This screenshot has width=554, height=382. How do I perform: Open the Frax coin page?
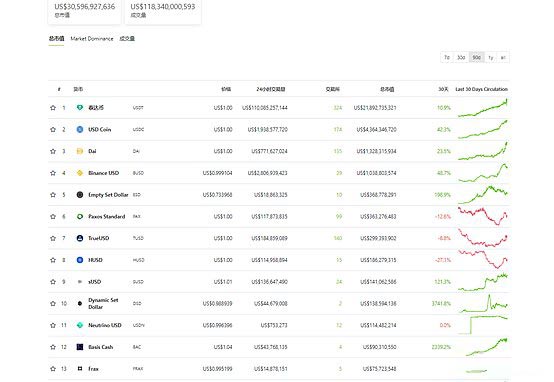[93, 369]
